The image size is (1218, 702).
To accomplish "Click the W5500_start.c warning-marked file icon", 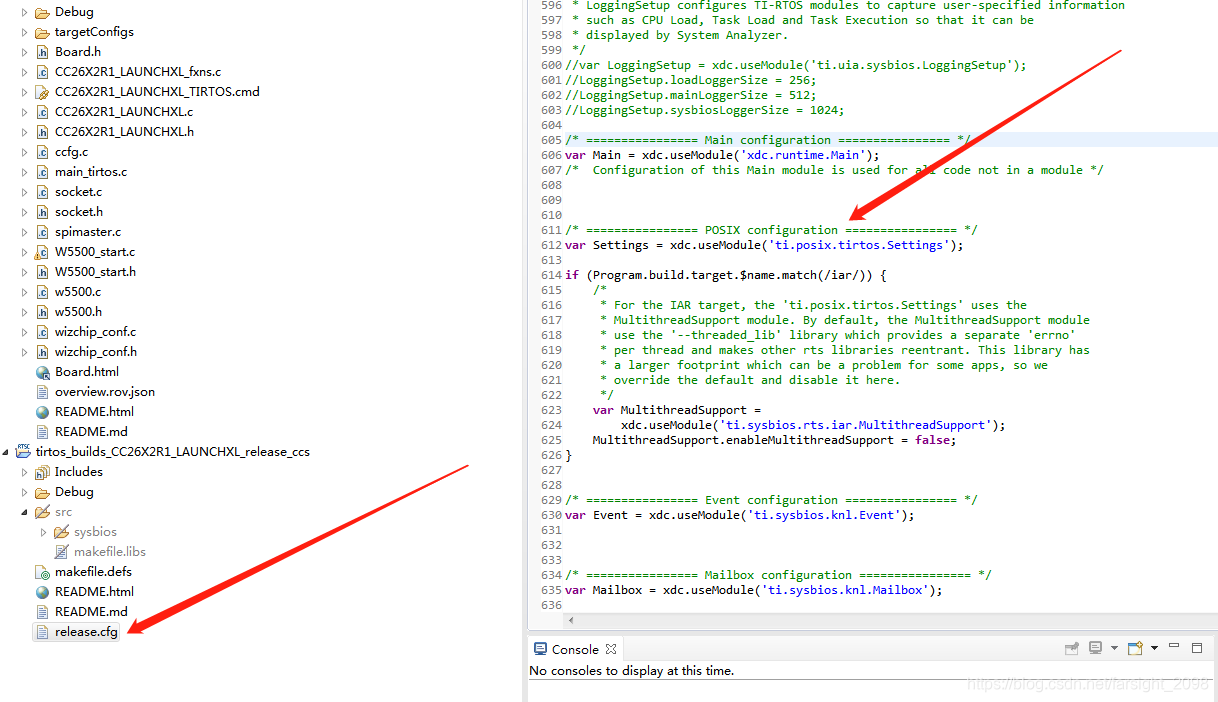I will pos(42,252).
